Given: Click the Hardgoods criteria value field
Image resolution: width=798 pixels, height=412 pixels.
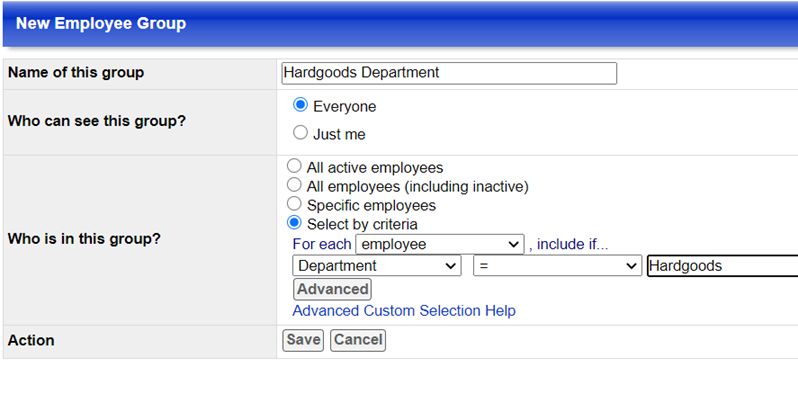Looking at the screenshot, I should coord(721,266).
